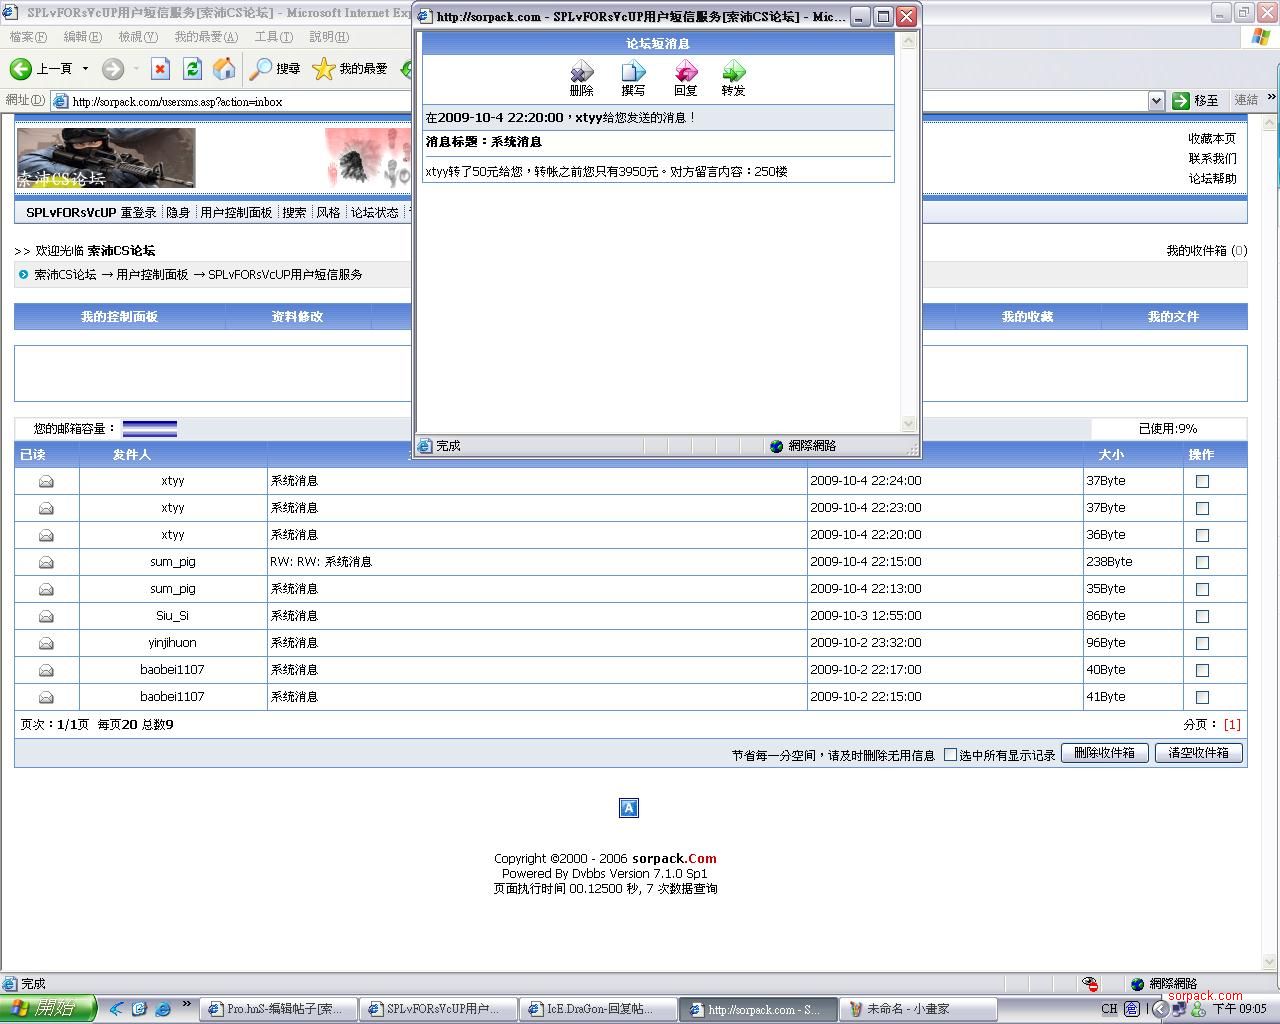The height and width of the screenshot is (1024, 1280).
Task: Open the 用户控制面板 navigation dropdown
Action: (236, 212)
